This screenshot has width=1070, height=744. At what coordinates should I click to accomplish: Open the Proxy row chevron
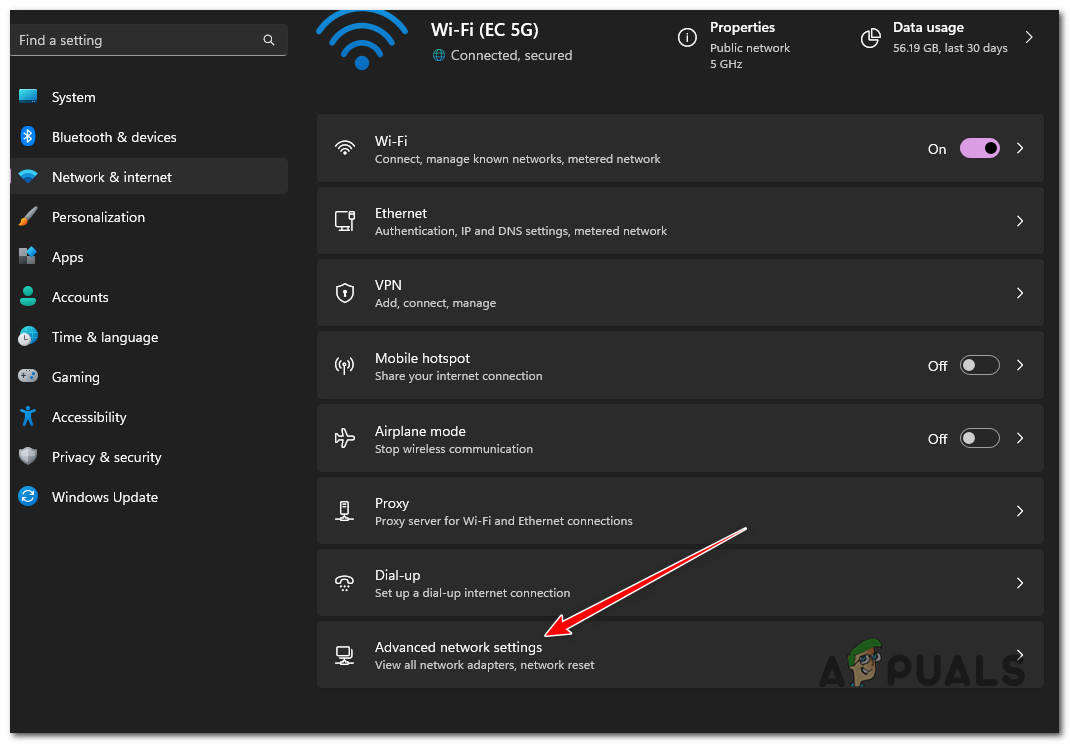click(1020, 511)
